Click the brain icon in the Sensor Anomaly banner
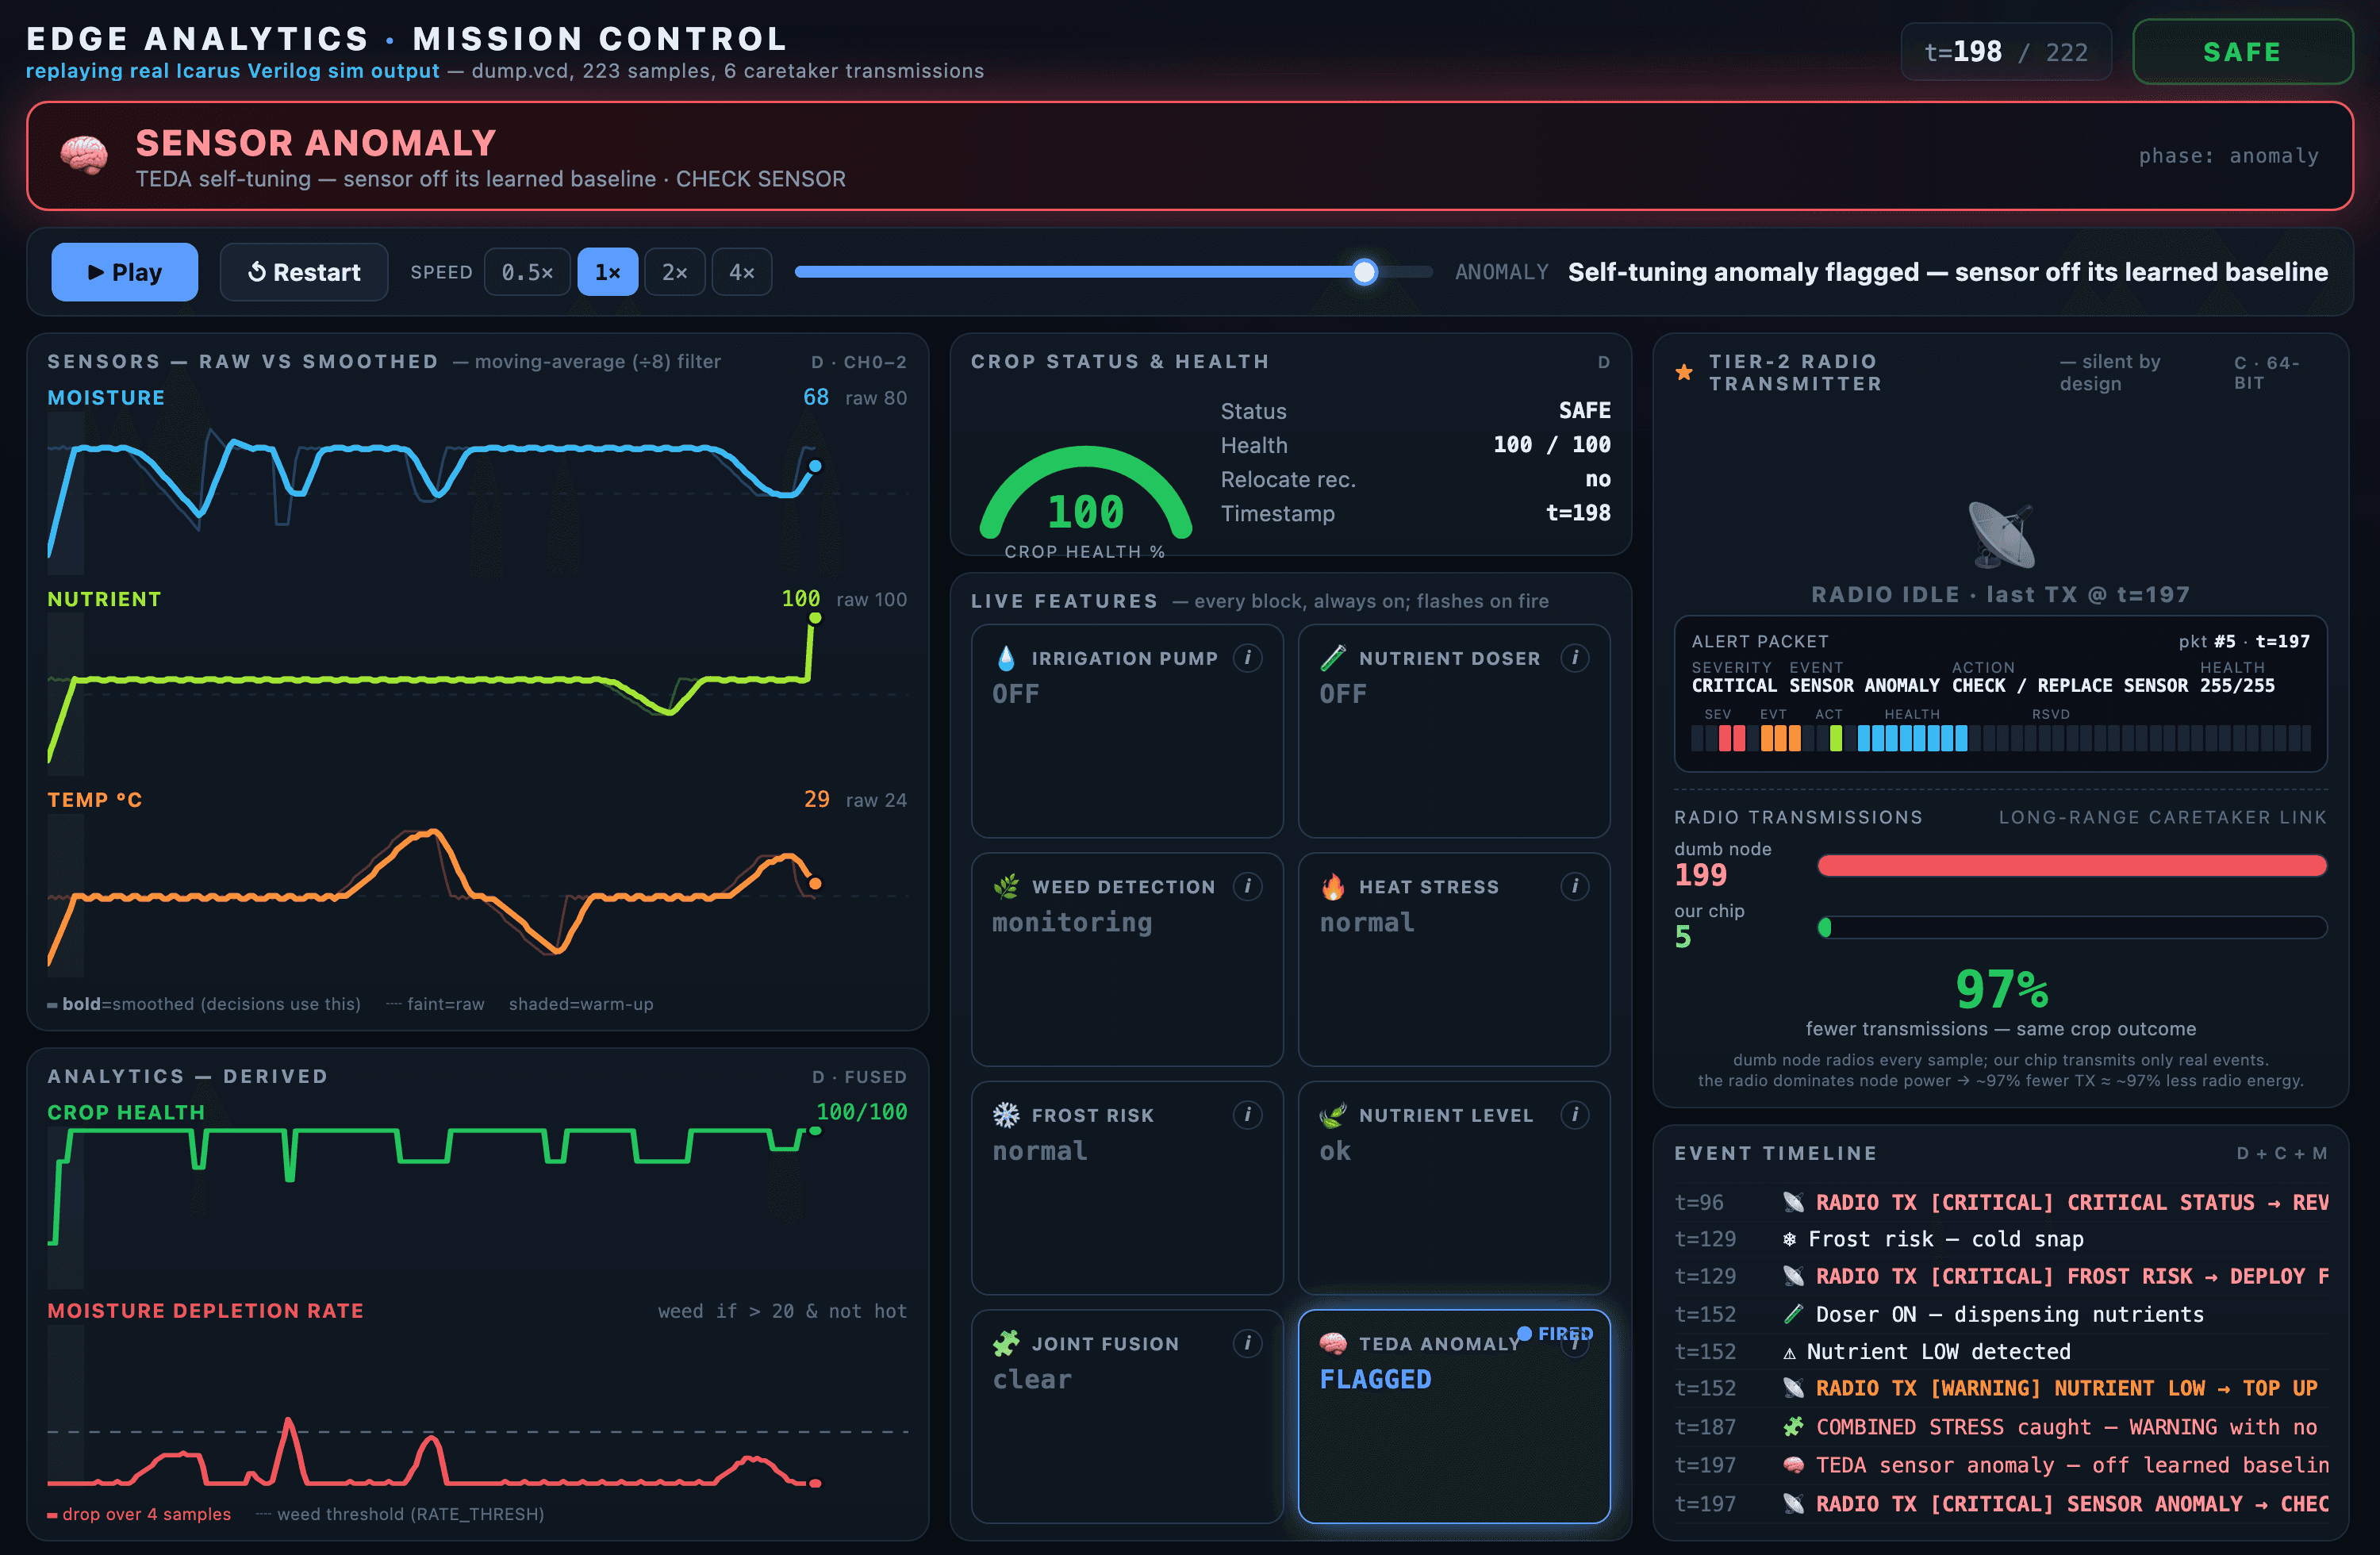The width and height of the screenshot is (2380, 1555). click(84, 156)
